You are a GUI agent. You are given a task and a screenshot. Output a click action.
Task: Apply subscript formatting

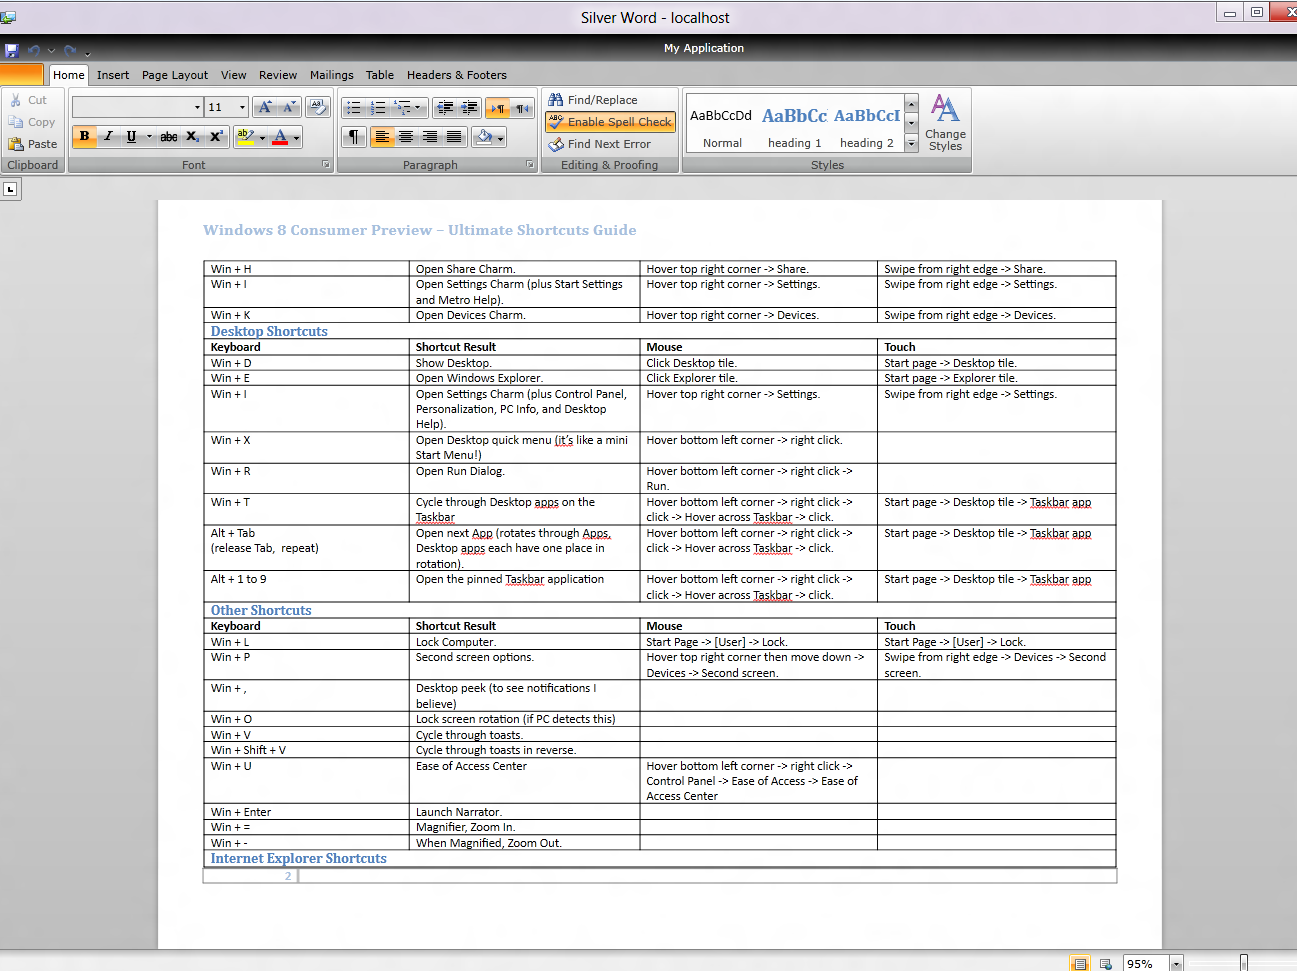(193, 137)
